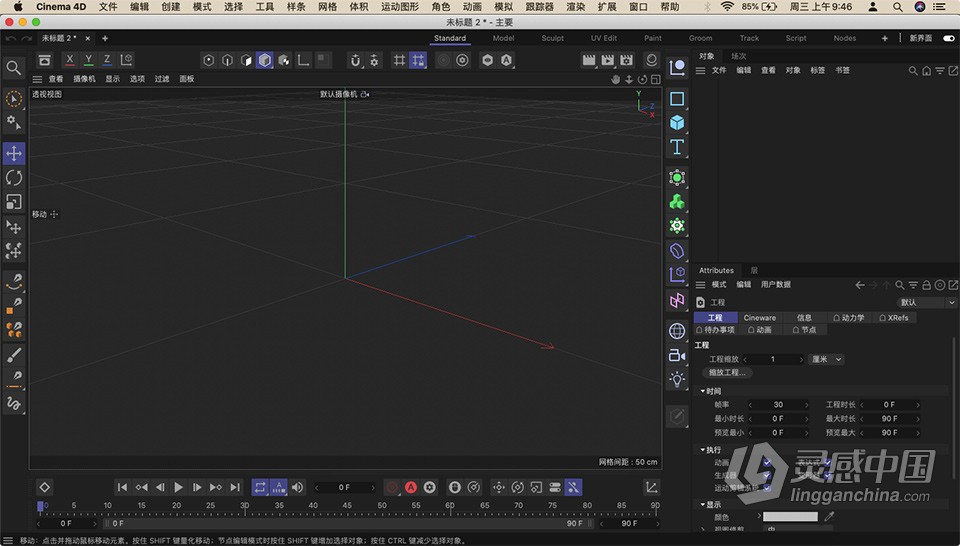Open Render Settings clapperboard gear icon
Viewport: 960px width, 546px height.
626,60
